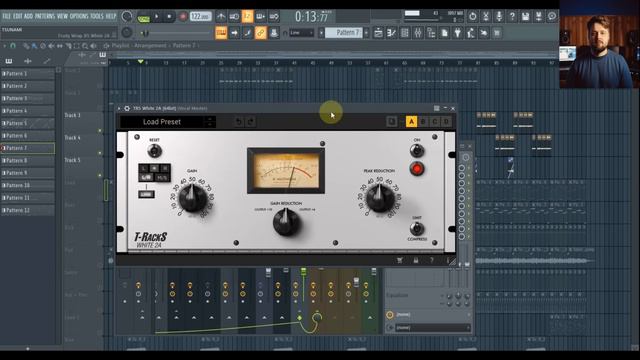Click the render/export microphone icon
The image size is (640, 360).
499,16
